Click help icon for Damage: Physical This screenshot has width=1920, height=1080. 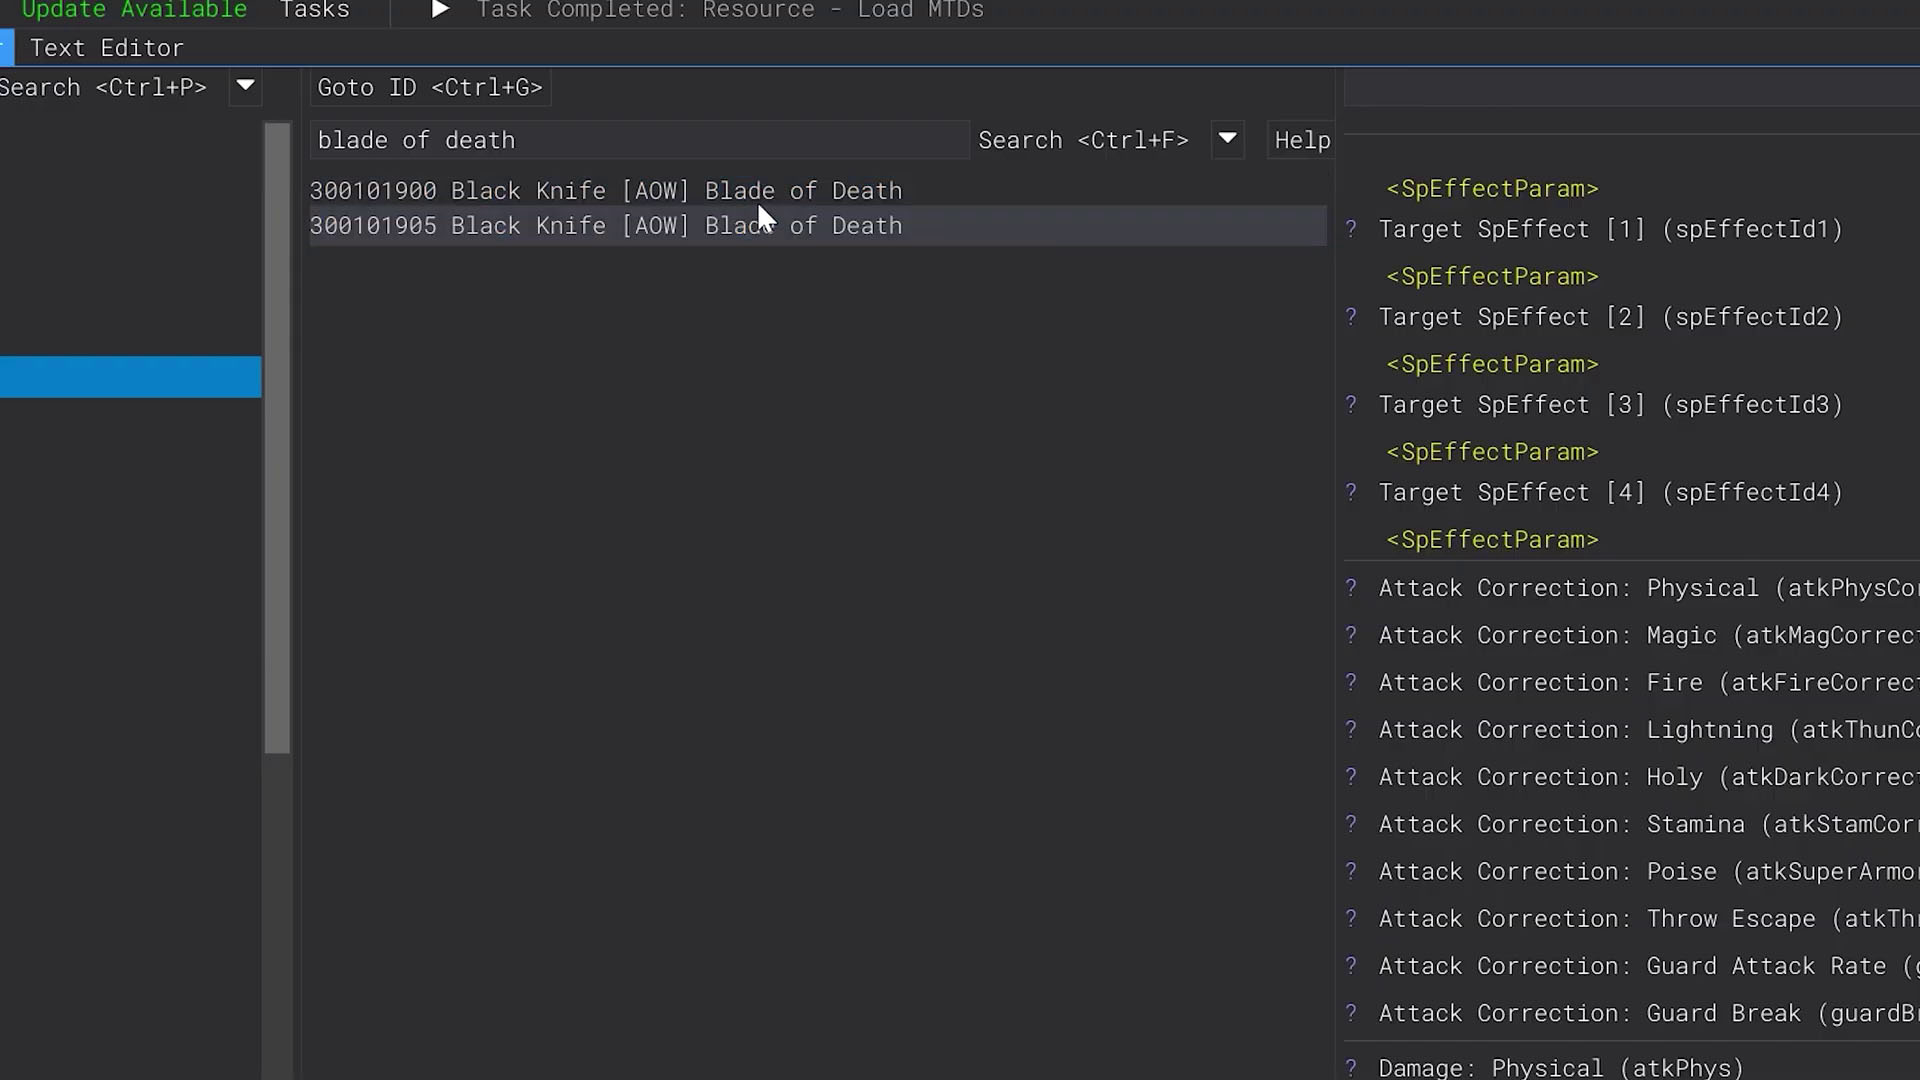click(1351, 1067)
